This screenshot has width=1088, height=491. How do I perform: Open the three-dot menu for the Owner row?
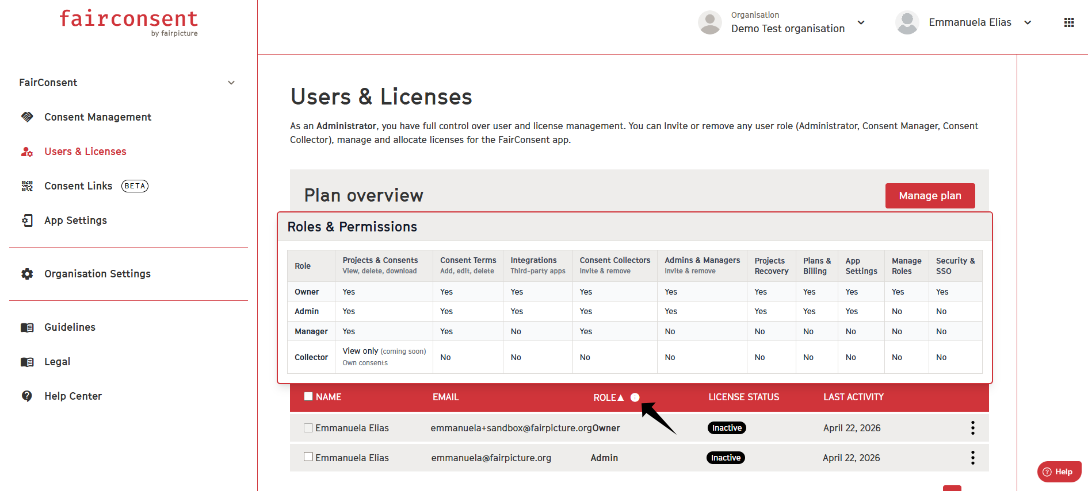click(973, 428)
